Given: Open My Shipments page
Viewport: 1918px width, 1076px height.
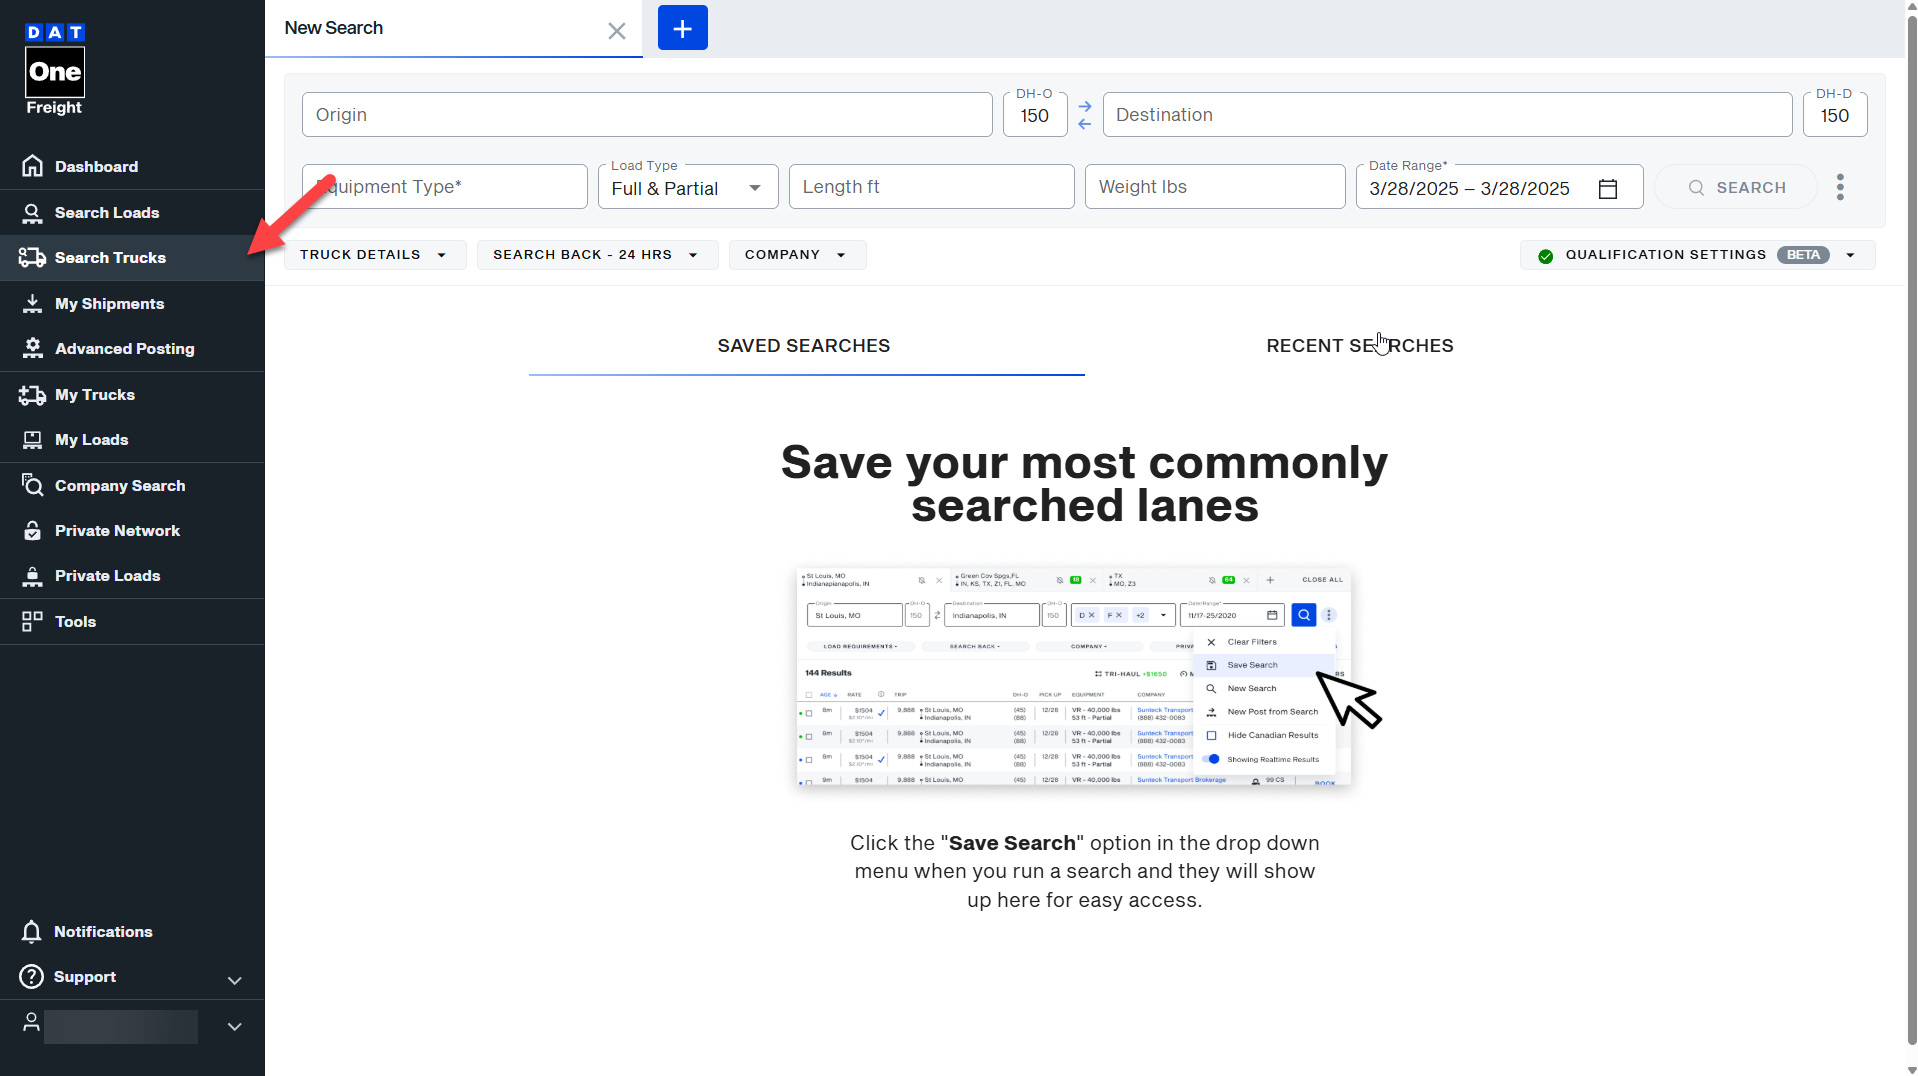Looking at the screenshot, I should (x=132, y=304).
